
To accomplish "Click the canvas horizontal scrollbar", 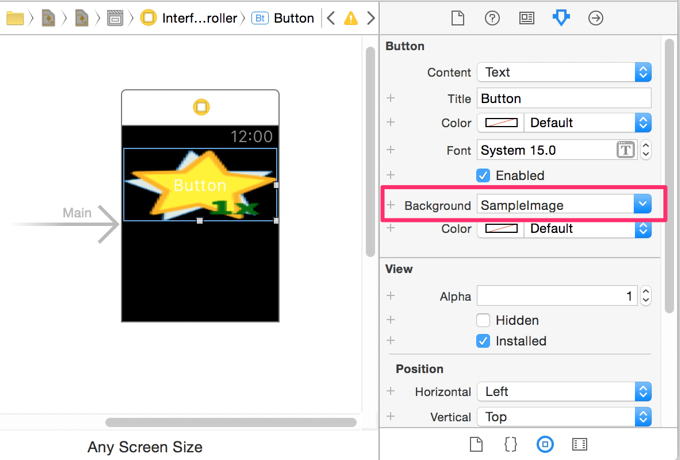I will tap(231, 422).
